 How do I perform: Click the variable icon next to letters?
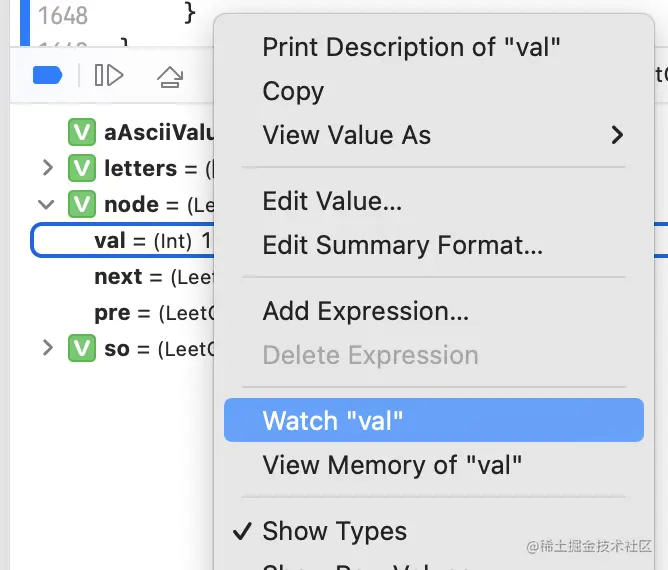tap(81, 168)
